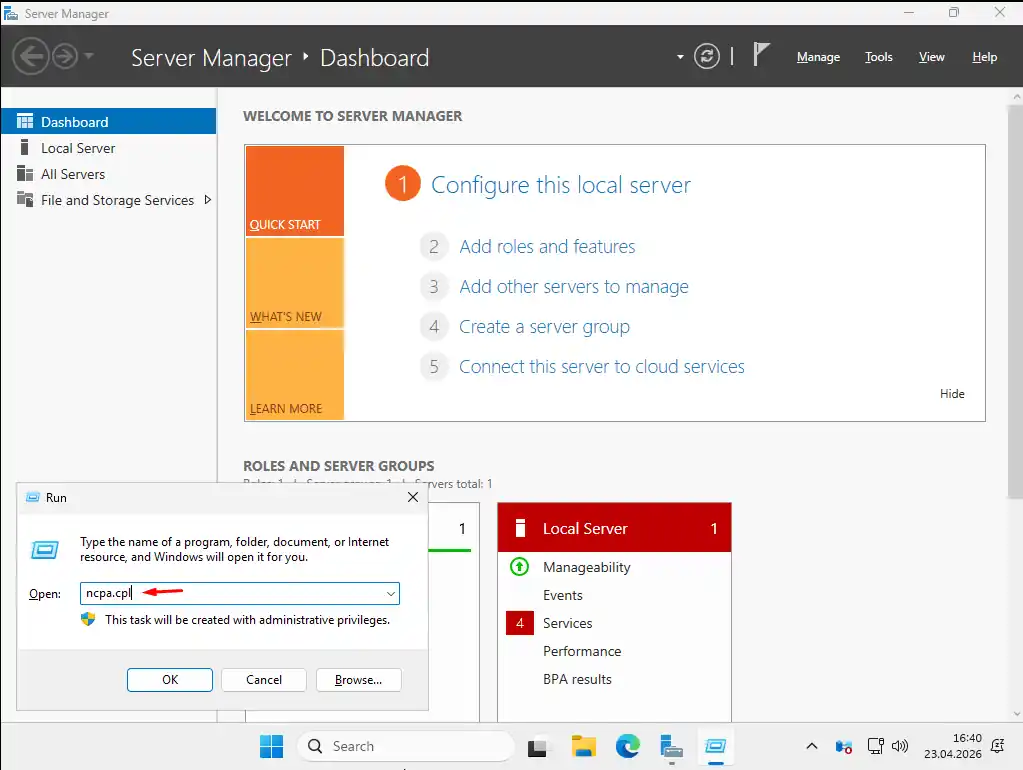Image resolution: width=1023 pixels, height=770 pixels.
Task: Open the Manage menu
Action: point(818,57)
